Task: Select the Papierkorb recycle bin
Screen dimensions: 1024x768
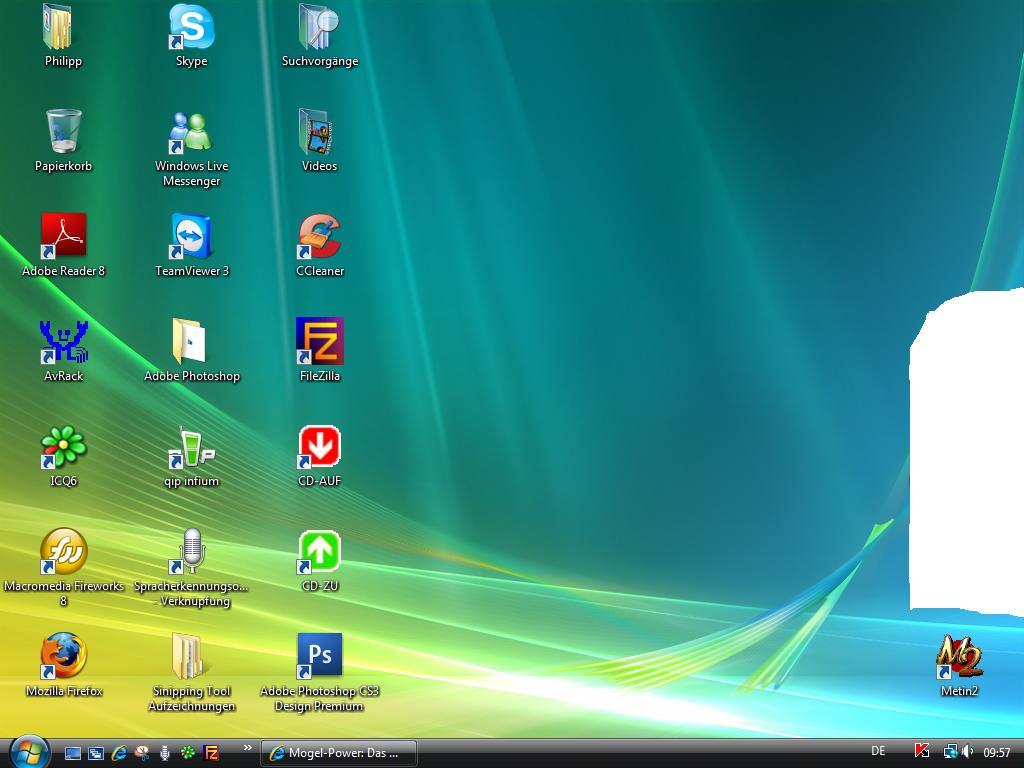Action: 63,133
